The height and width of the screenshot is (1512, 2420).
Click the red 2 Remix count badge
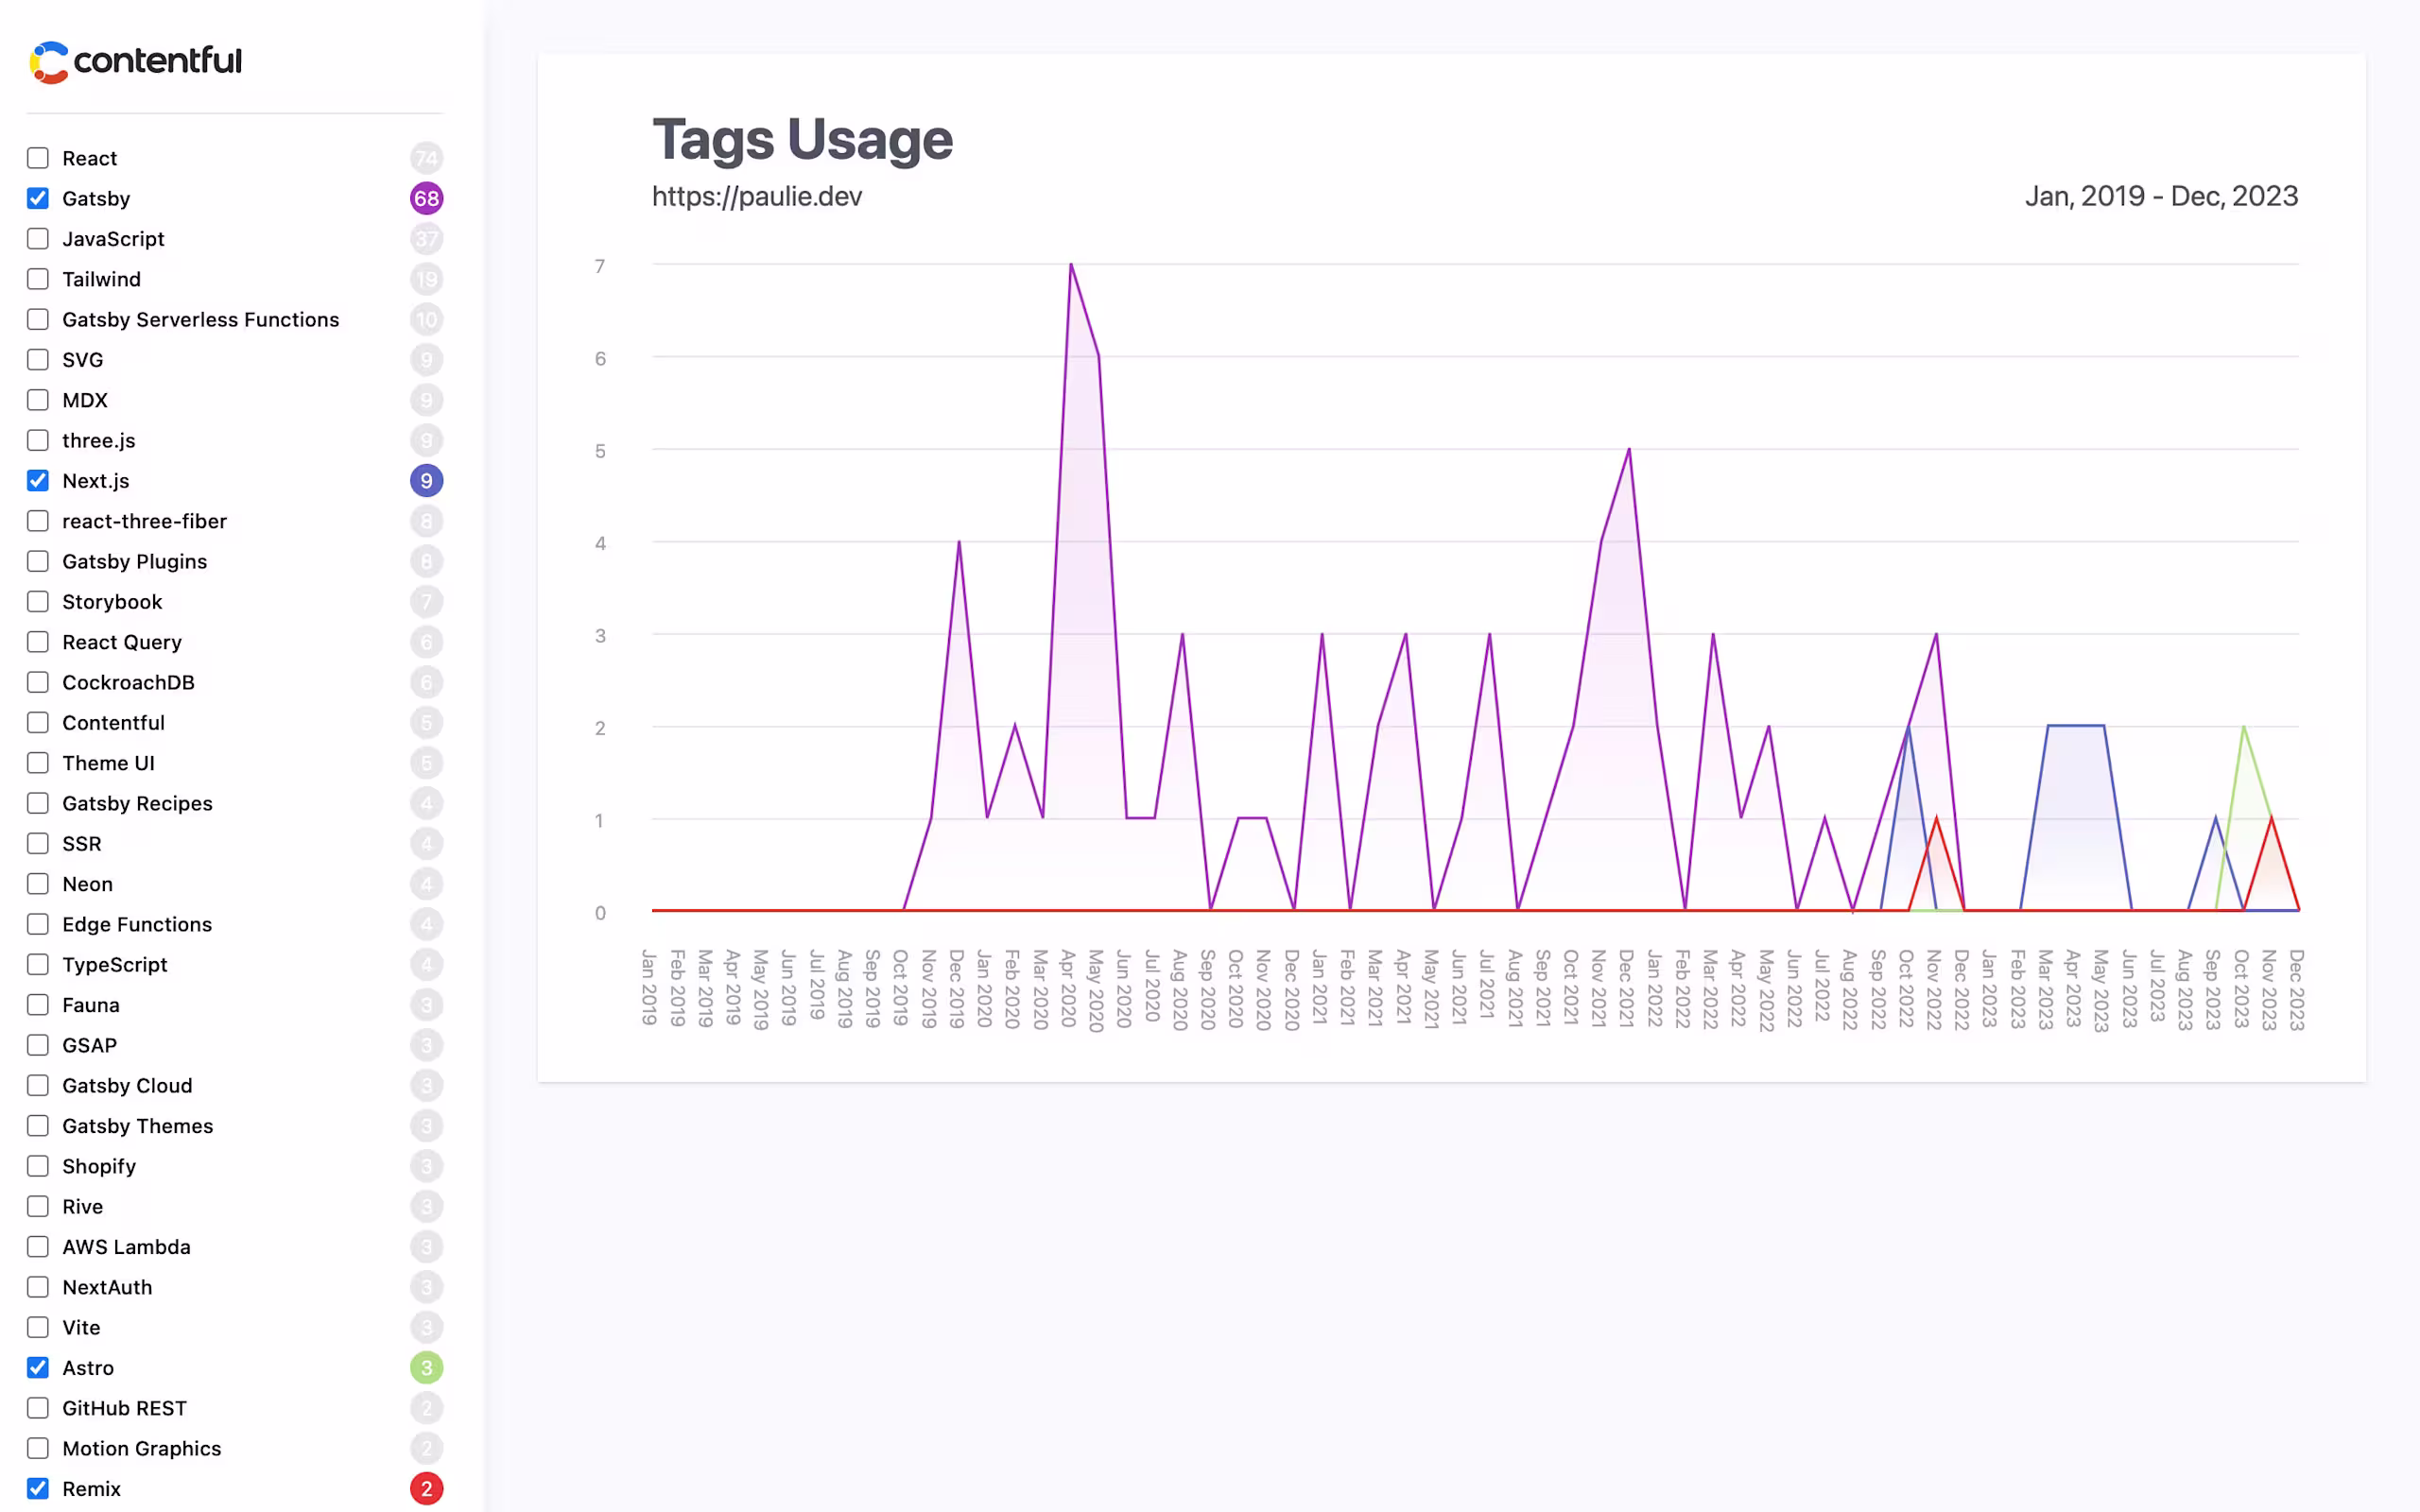pos(427,1489)
